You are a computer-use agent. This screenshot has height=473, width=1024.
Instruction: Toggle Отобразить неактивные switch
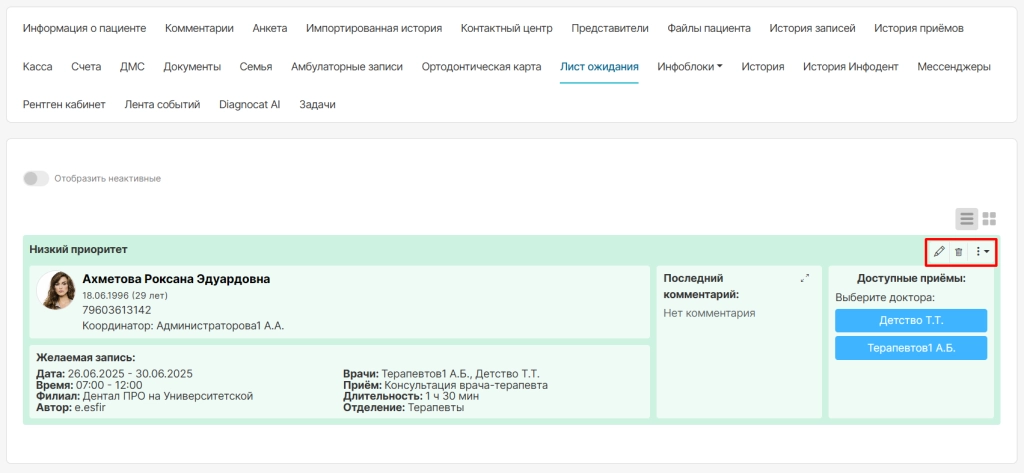(x=36, y=178)
